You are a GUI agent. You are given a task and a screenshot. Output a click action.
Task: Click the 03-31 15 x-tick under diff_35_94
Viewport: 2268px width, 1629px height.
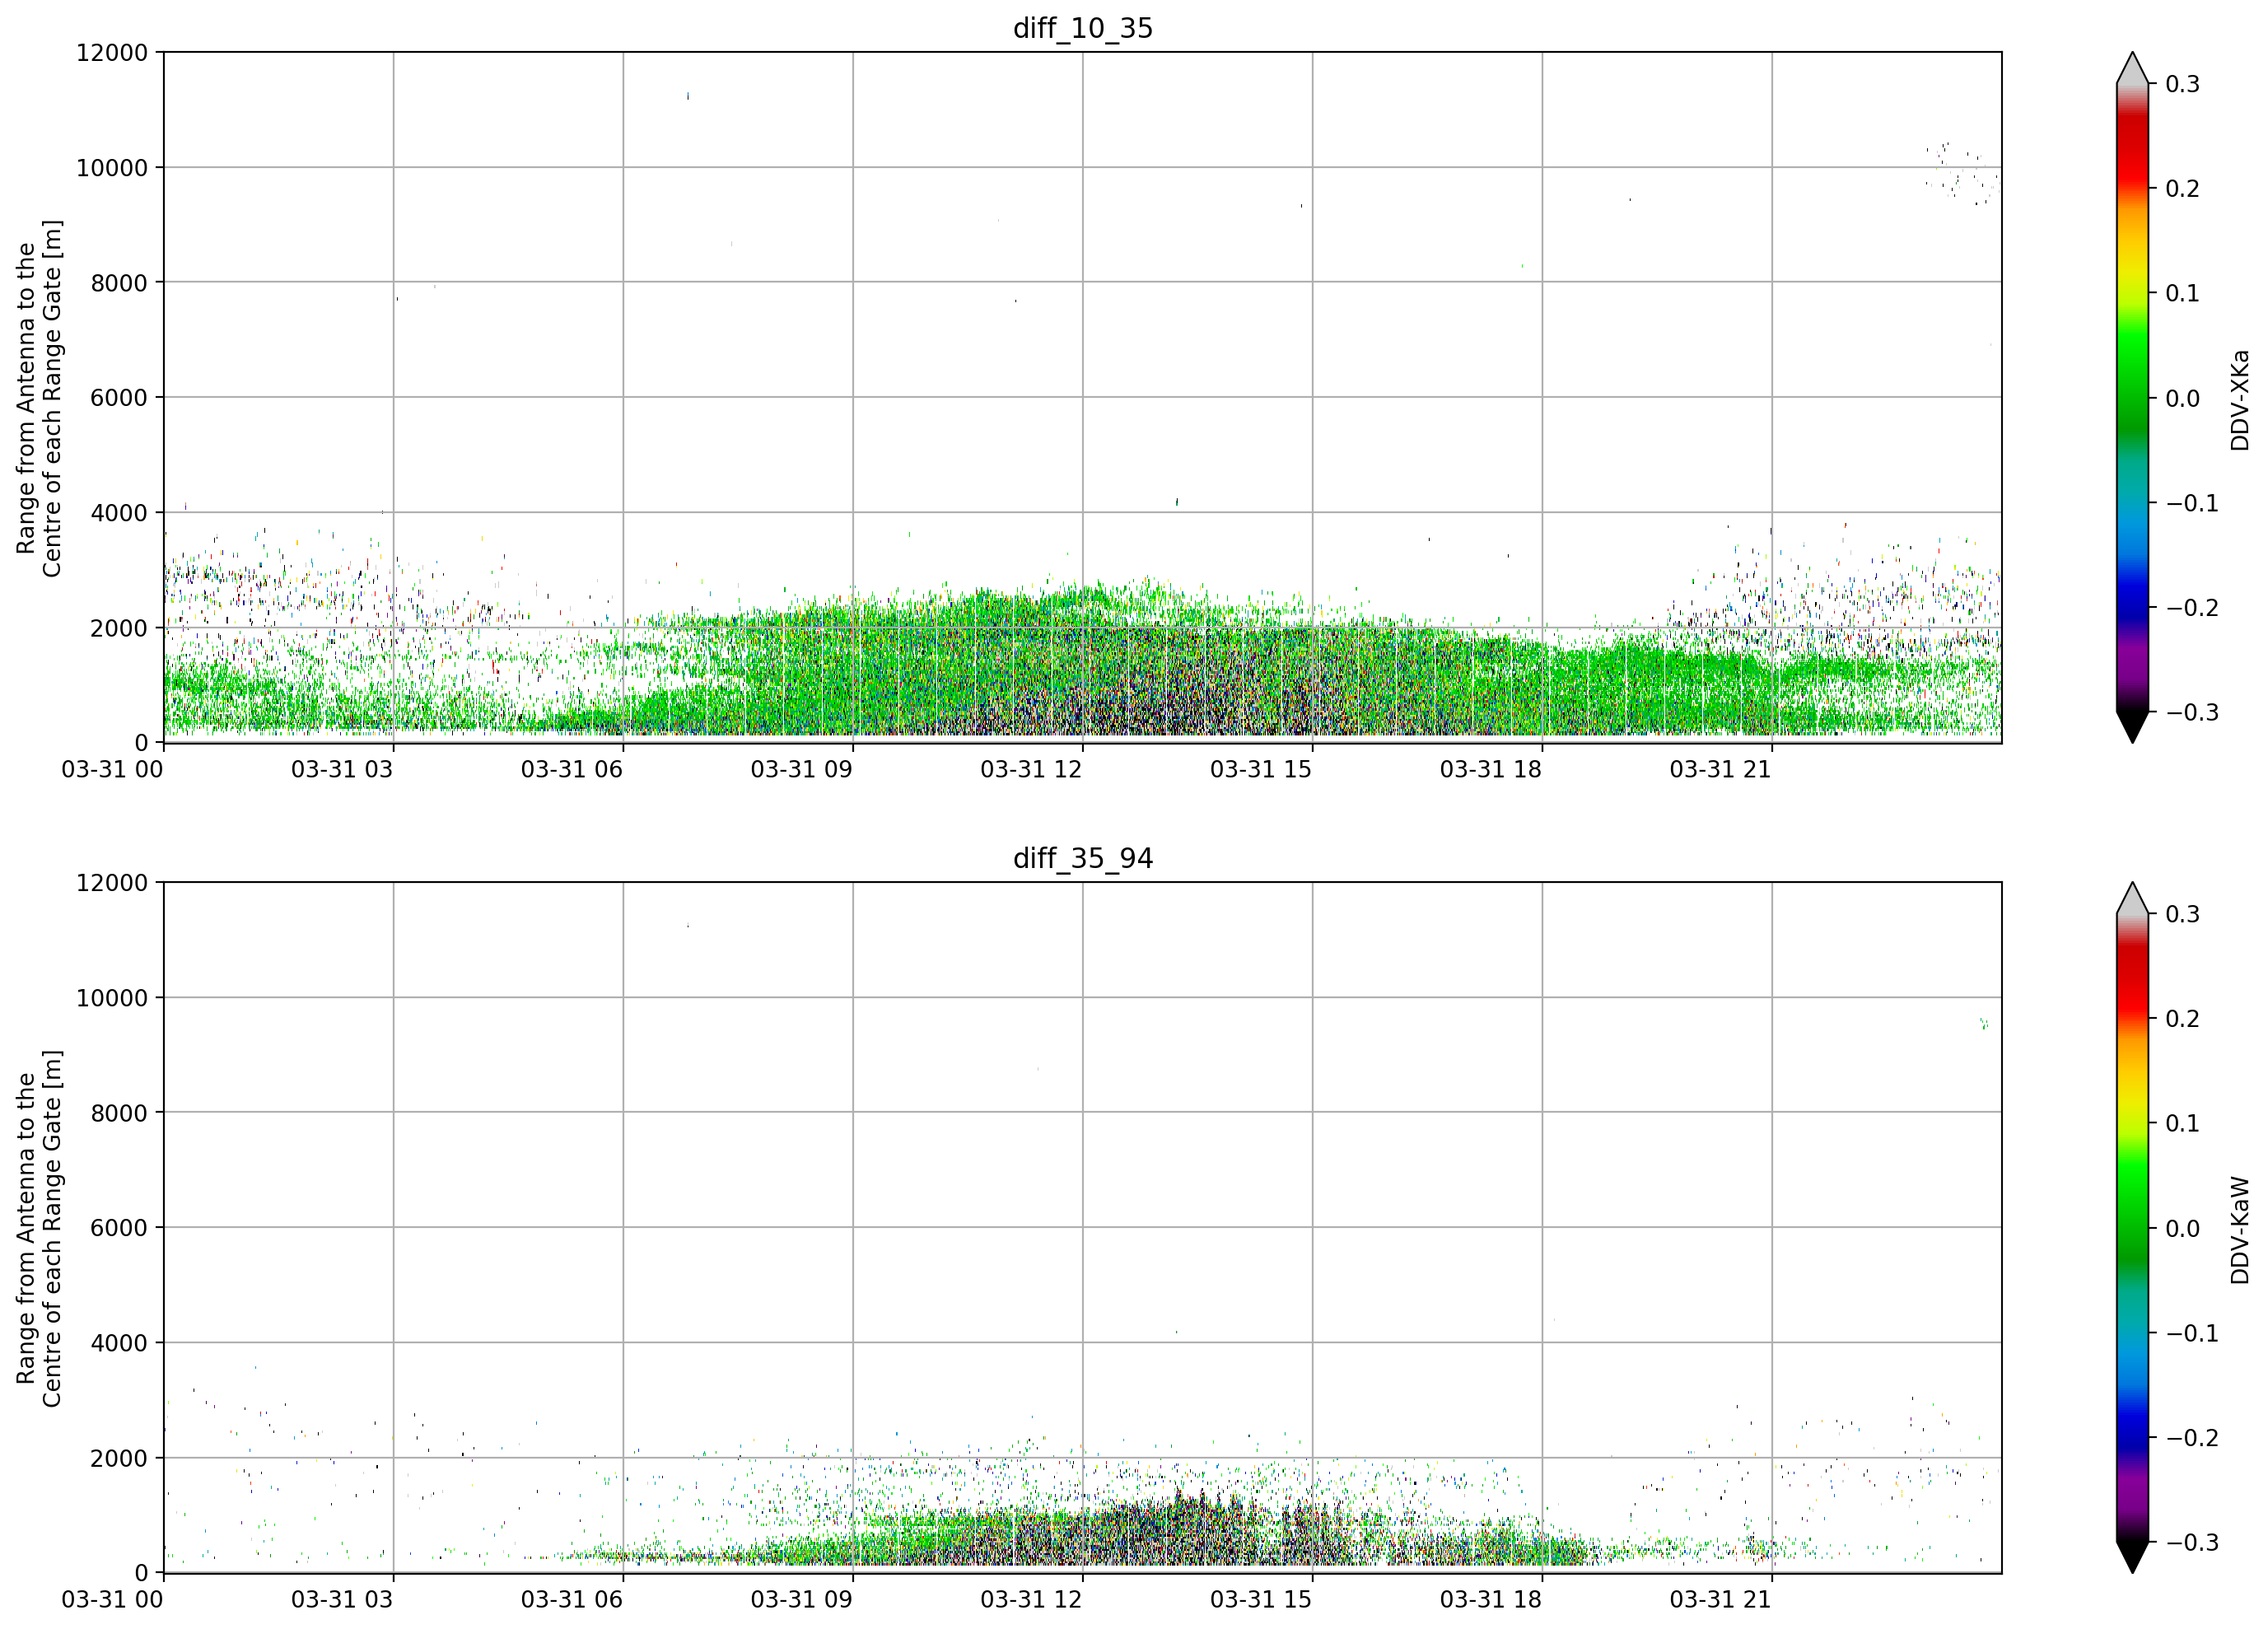point(1261,1599)
